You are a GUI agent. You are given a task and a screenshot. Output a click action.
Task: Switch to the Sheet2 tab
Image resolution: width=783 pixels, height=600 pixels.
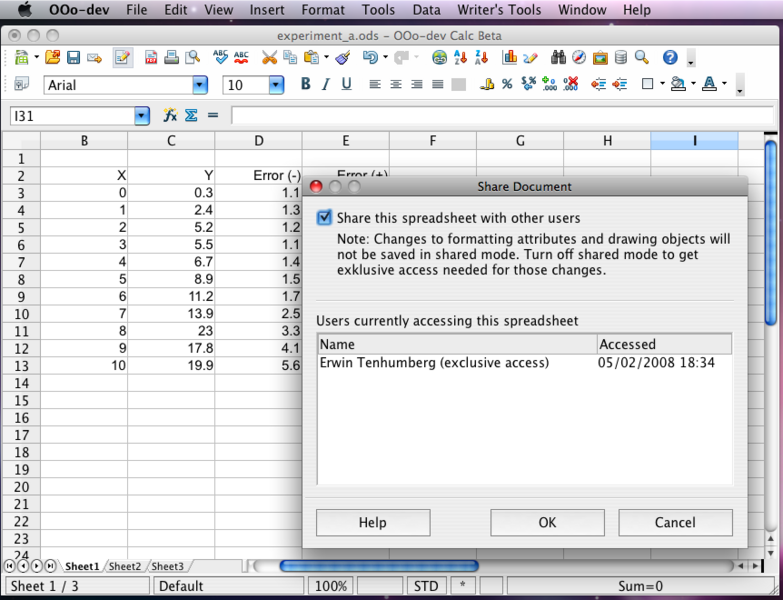(125, 567)
